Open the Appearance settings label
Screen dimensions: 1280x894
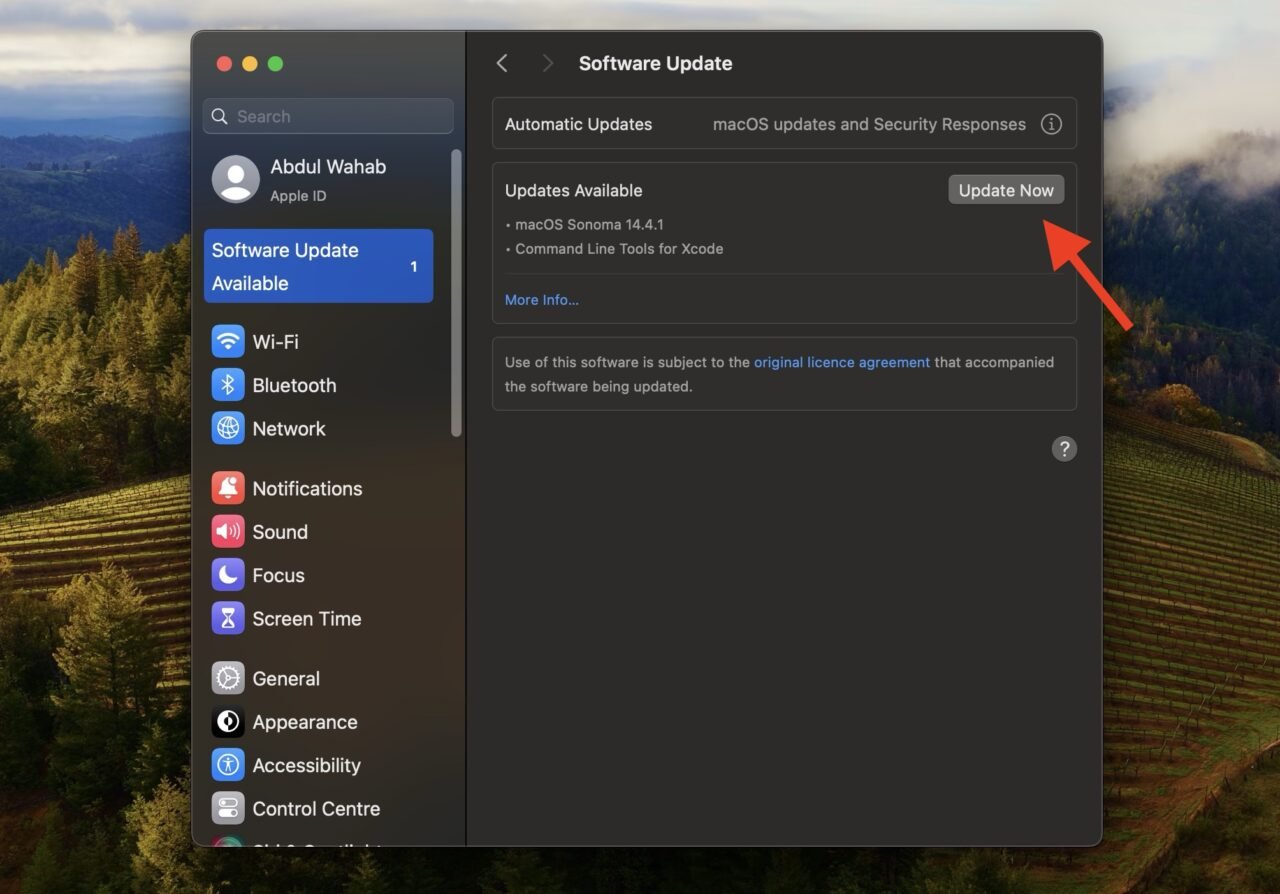(305, 722)
